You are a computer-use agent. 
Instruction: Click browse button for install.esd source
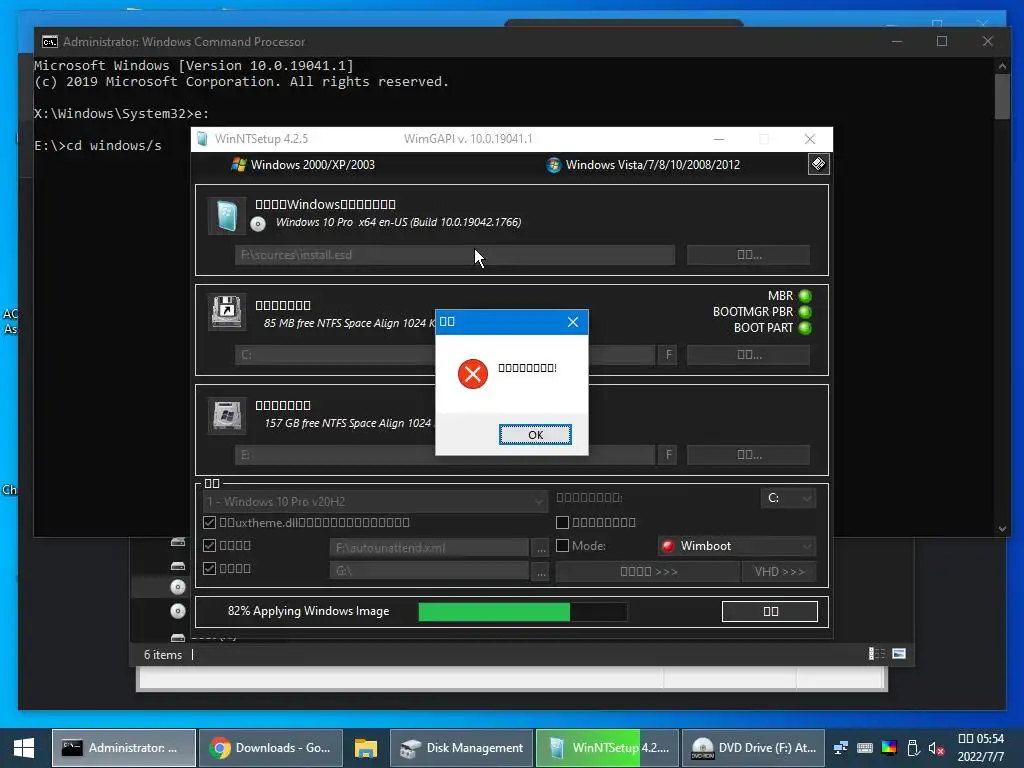[x=748, y=255]
